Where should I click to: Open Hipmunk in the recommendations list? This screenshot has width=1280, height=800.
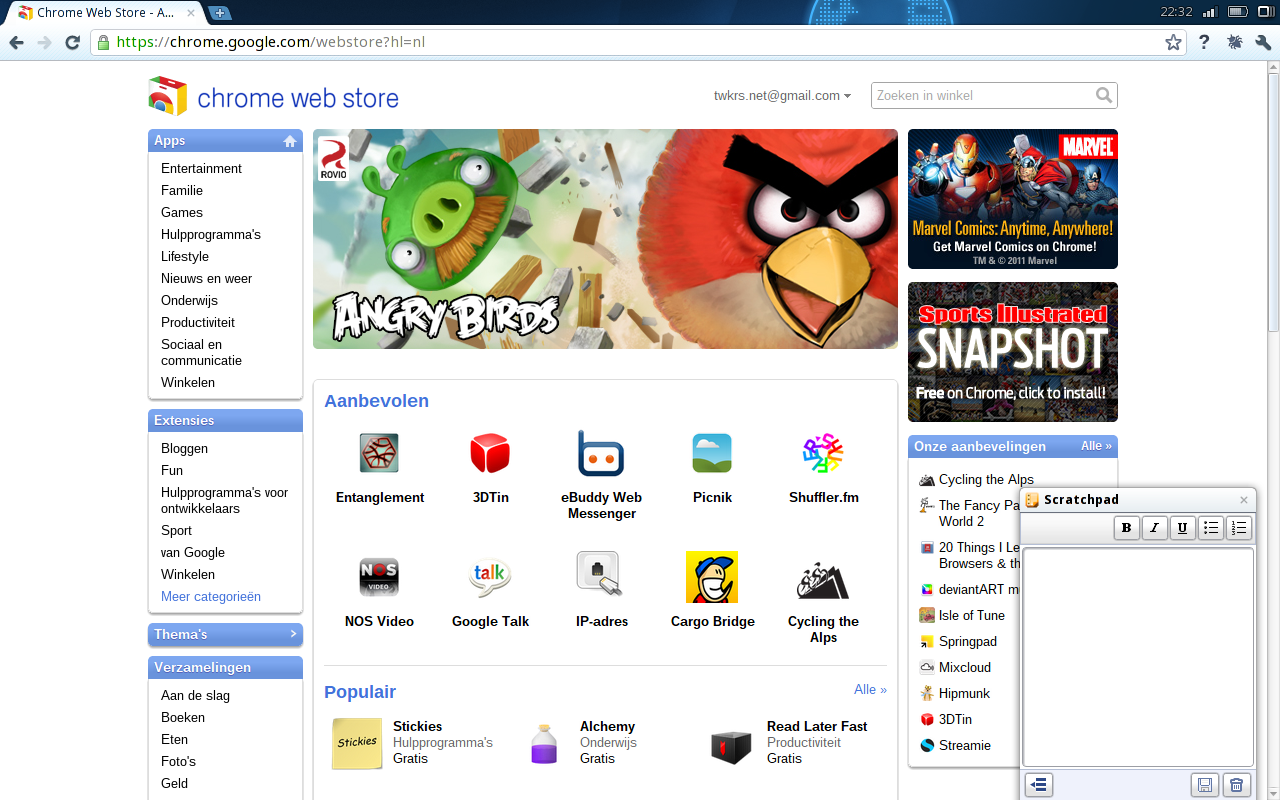coord(964,693)
